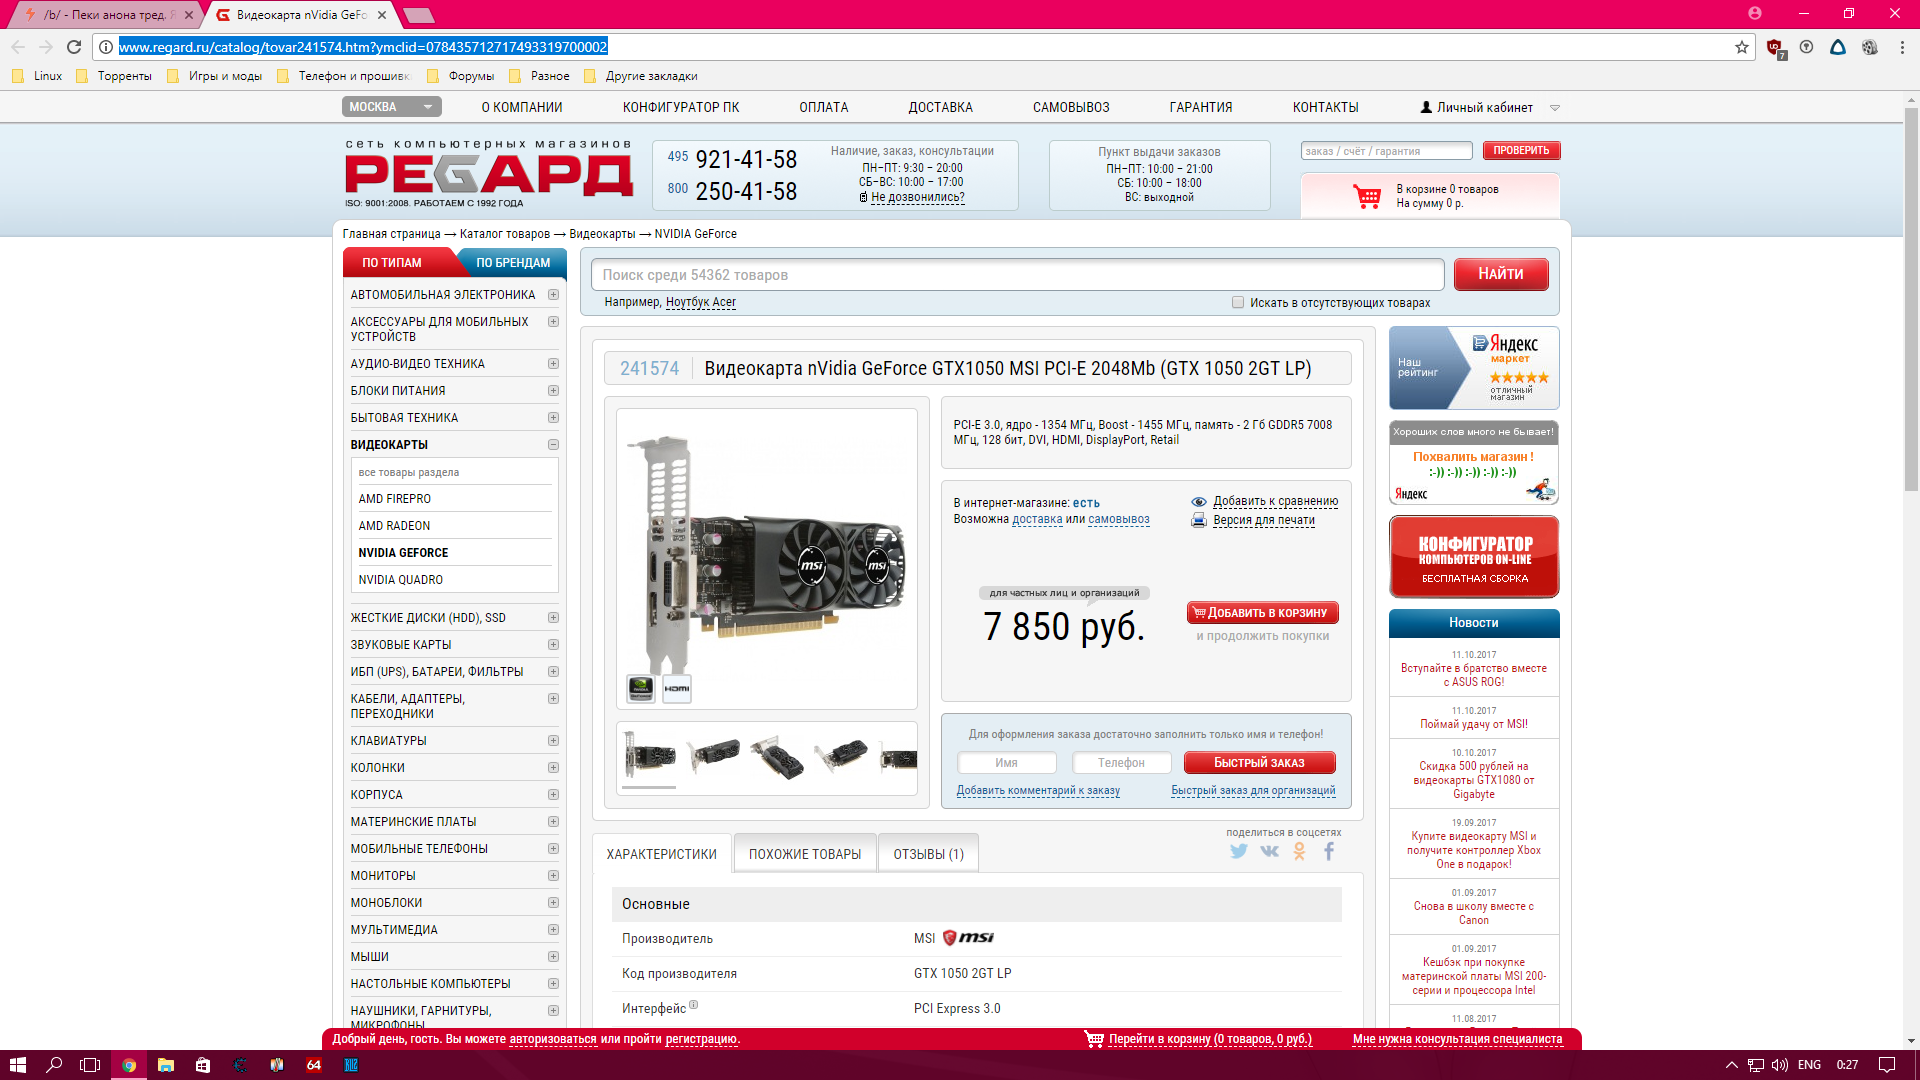Collapse the Видеокарты category

[x=553, y=445]
